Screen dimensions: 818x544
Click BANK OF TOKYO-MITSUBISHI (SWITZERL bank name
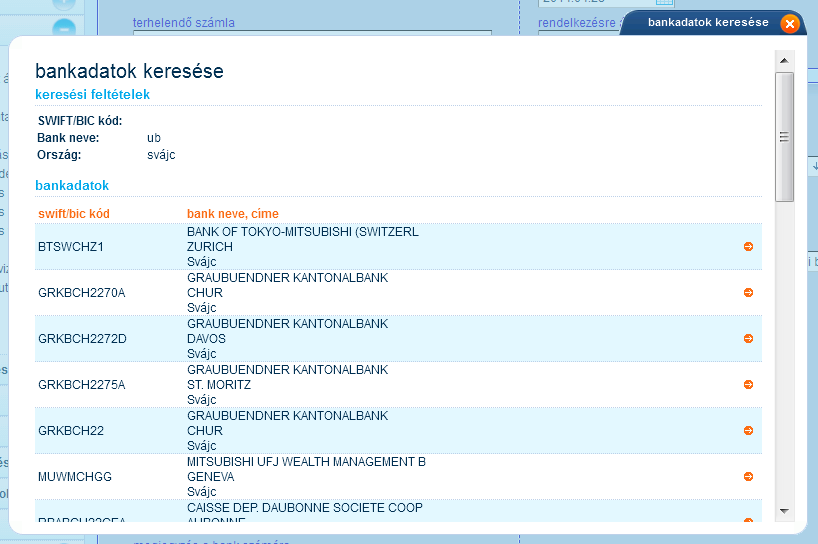(x=303, y=232)
